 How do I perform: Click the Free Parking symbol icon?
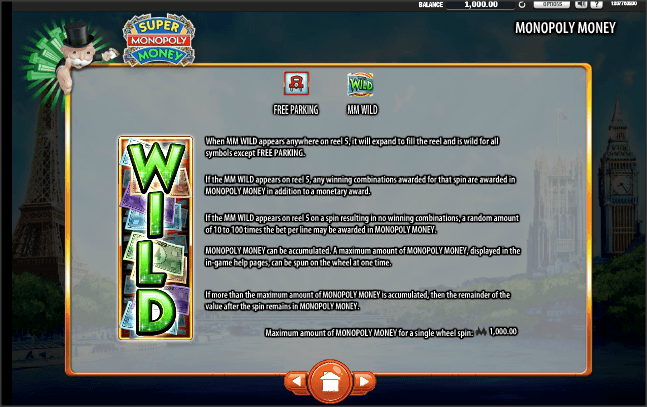point(296,83)
